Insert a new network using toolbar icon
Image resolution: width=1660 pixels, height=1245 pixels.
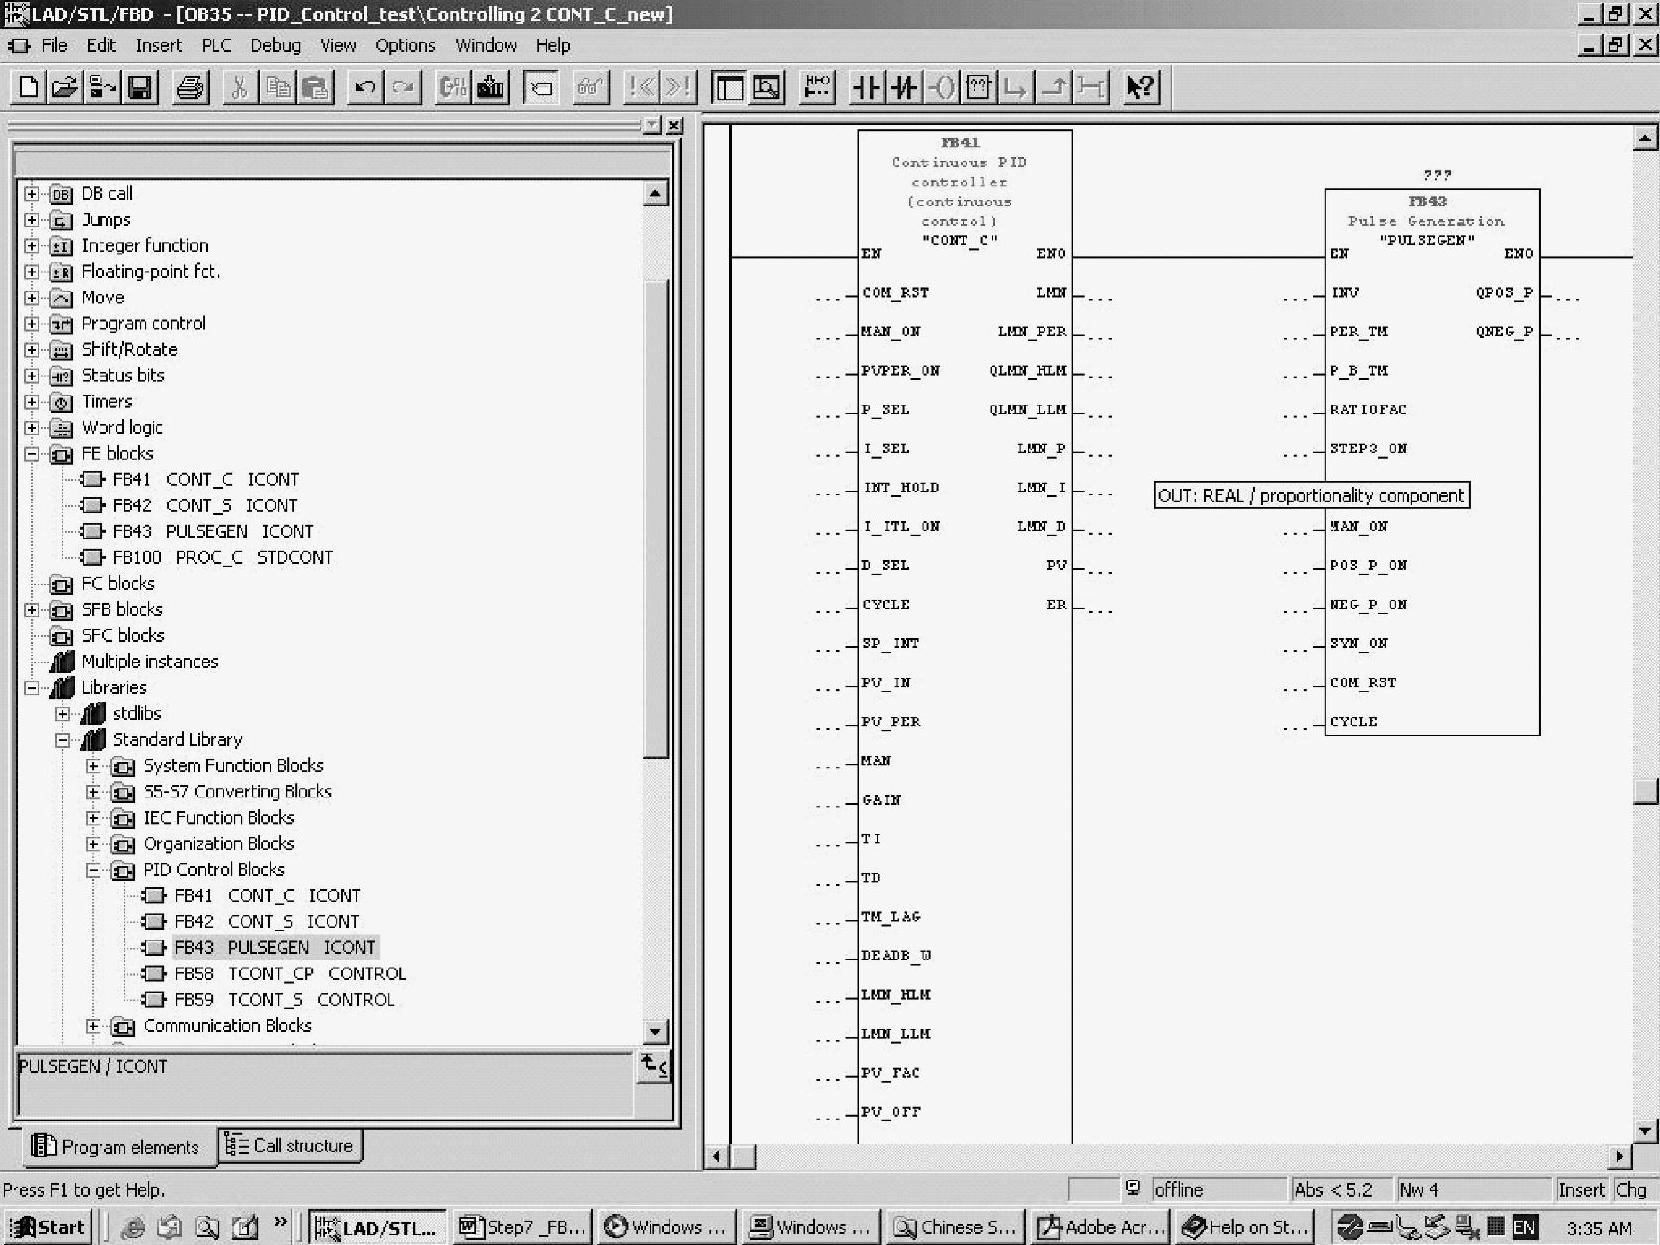point(817,88)
